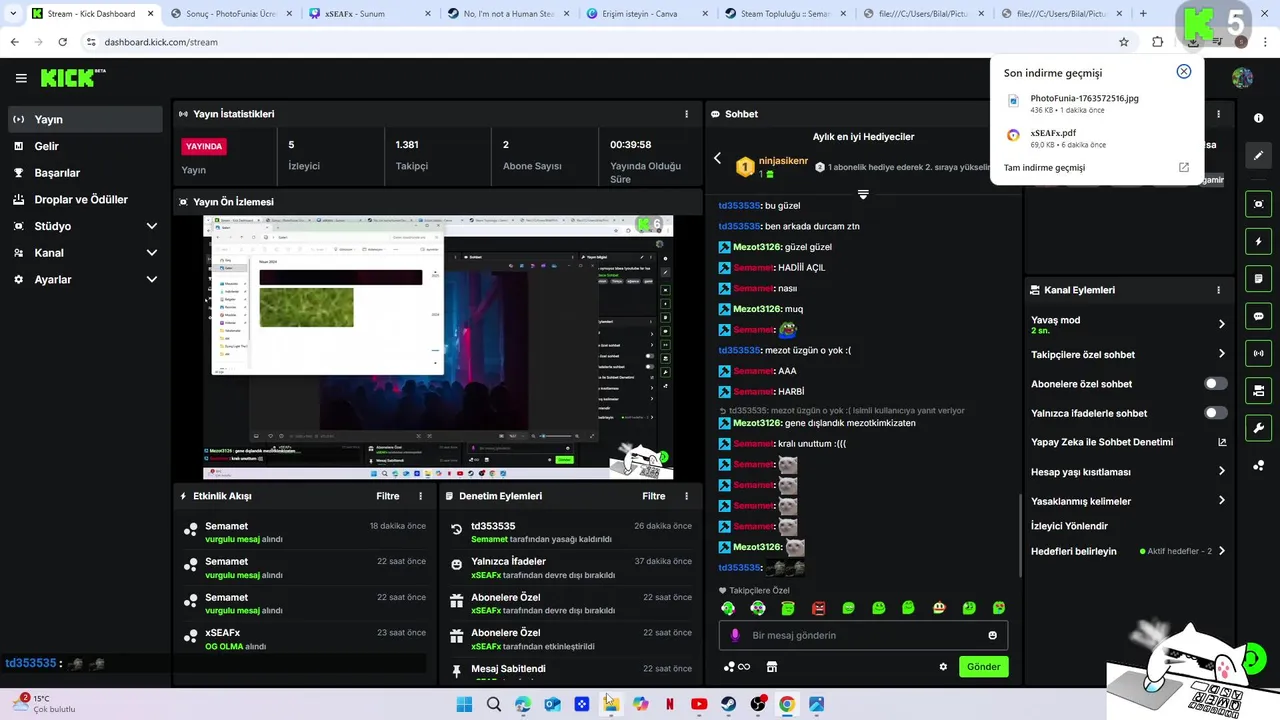Click the lightning bolt icon in right toolbar
Viewport: 1280px width, 720px height.
(x=1258, y=241)
